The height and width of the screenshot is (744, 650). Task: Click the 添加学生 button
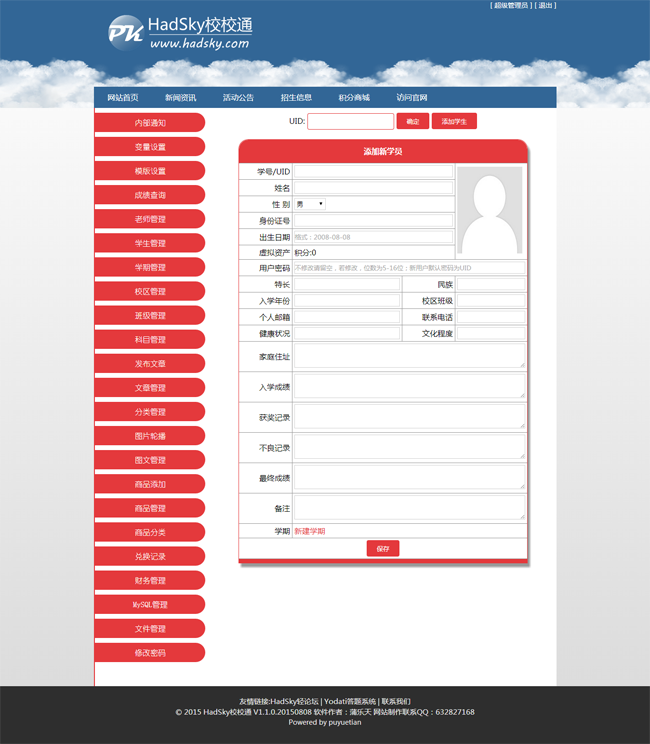click(x=454, y=121)
